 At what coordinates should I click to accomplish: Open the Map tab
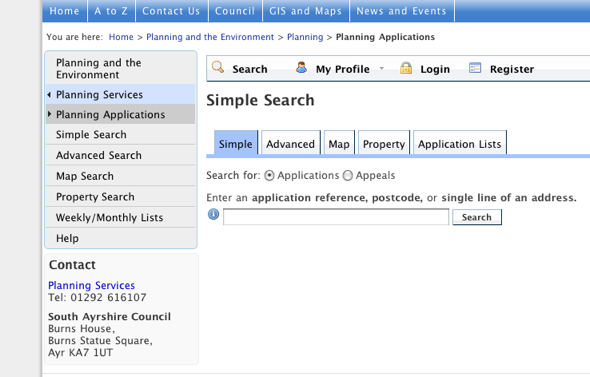click(339, 143)
